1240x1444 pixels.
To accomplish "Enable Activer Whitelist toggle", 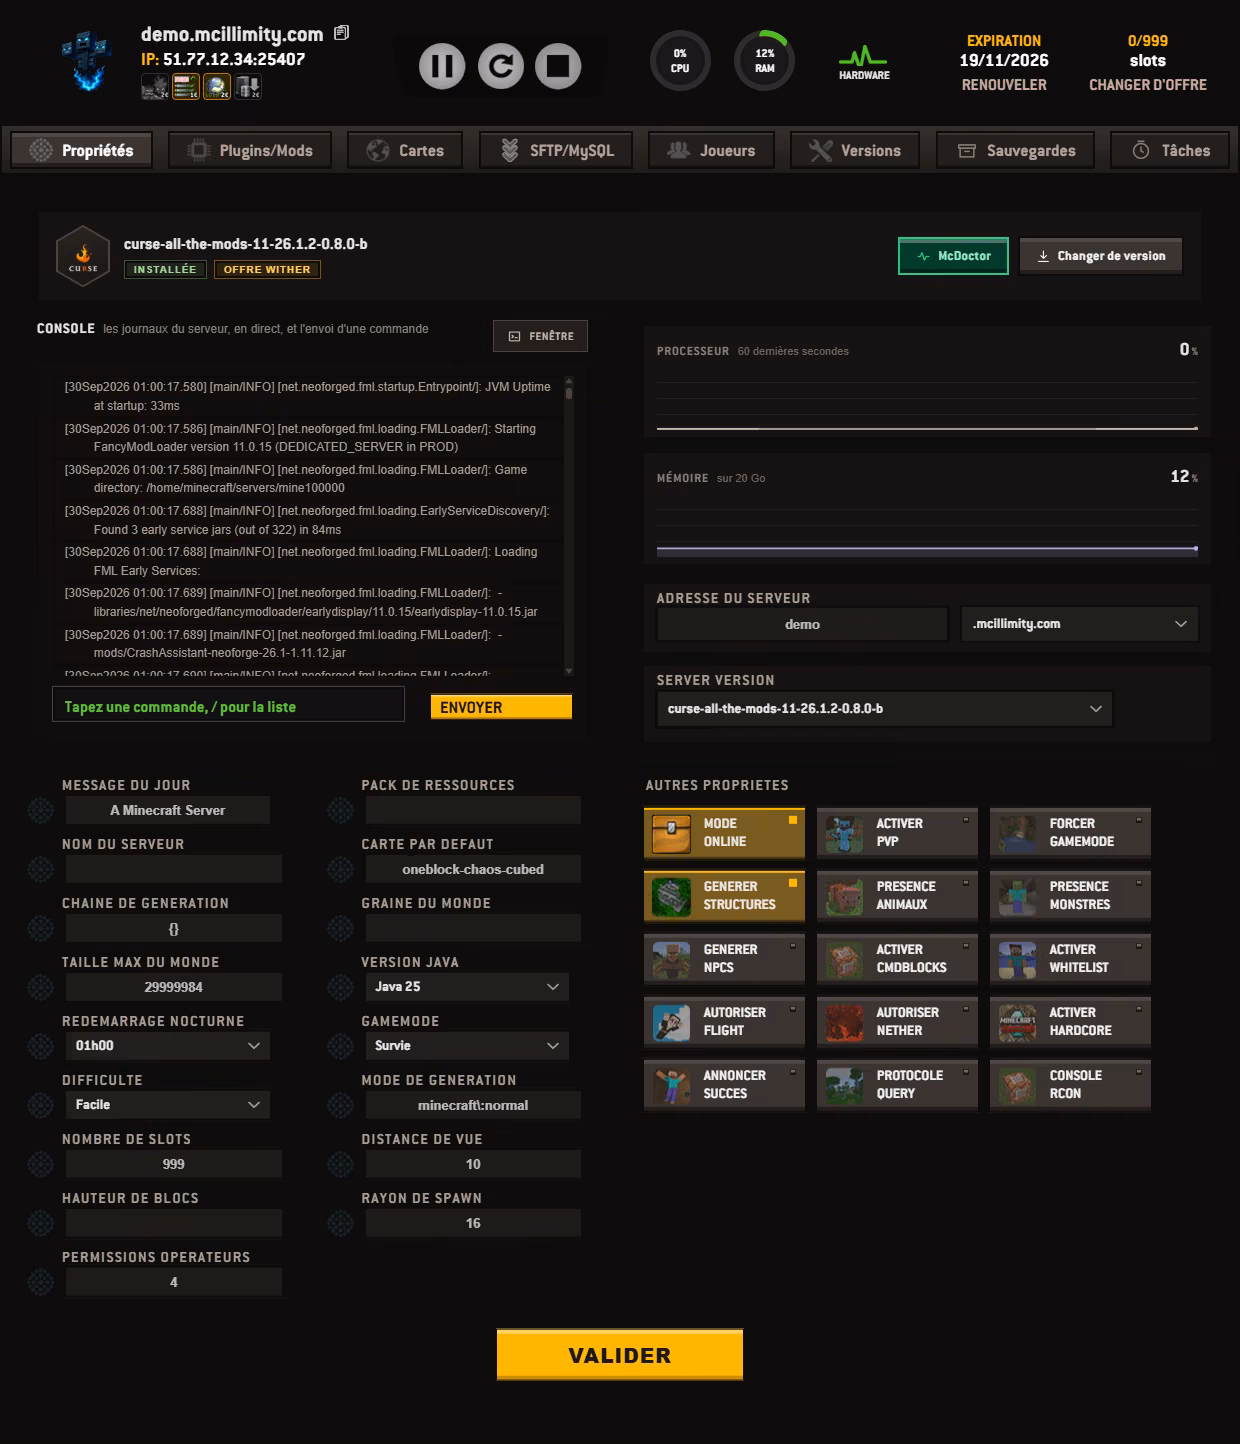I will [x=1070, y=959].
